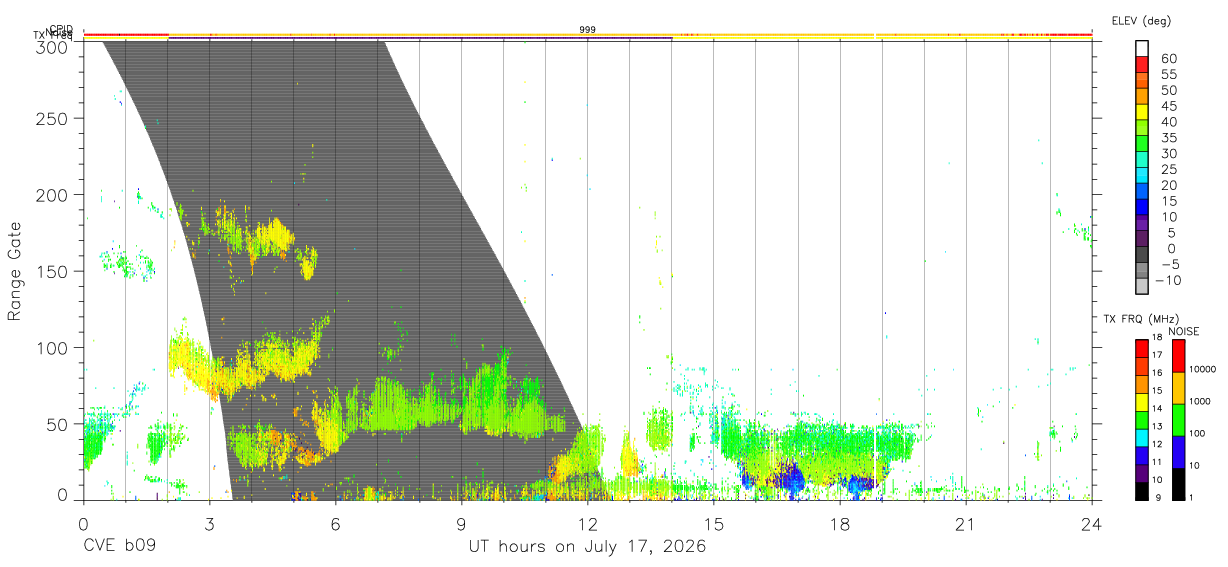This screenshot has height=567, width=1228.
Task: Pick the red top segment of TX FRQ bar
Action: pyautogui.click(x=1141, y=348)
